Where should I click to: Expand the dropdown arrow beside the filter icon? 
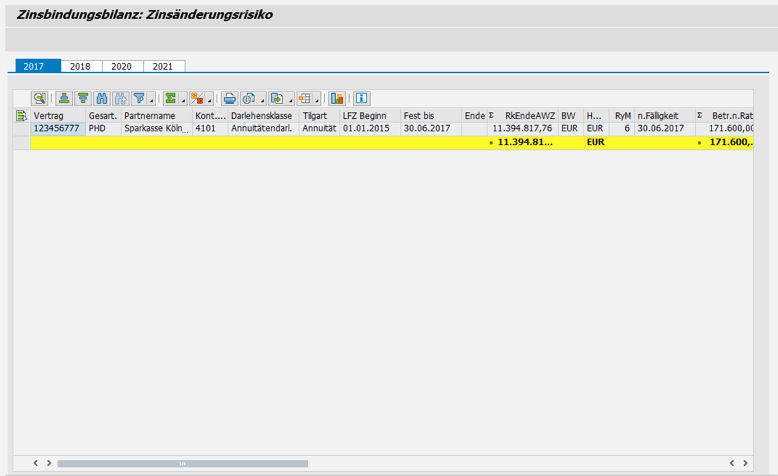coord(152,99)
